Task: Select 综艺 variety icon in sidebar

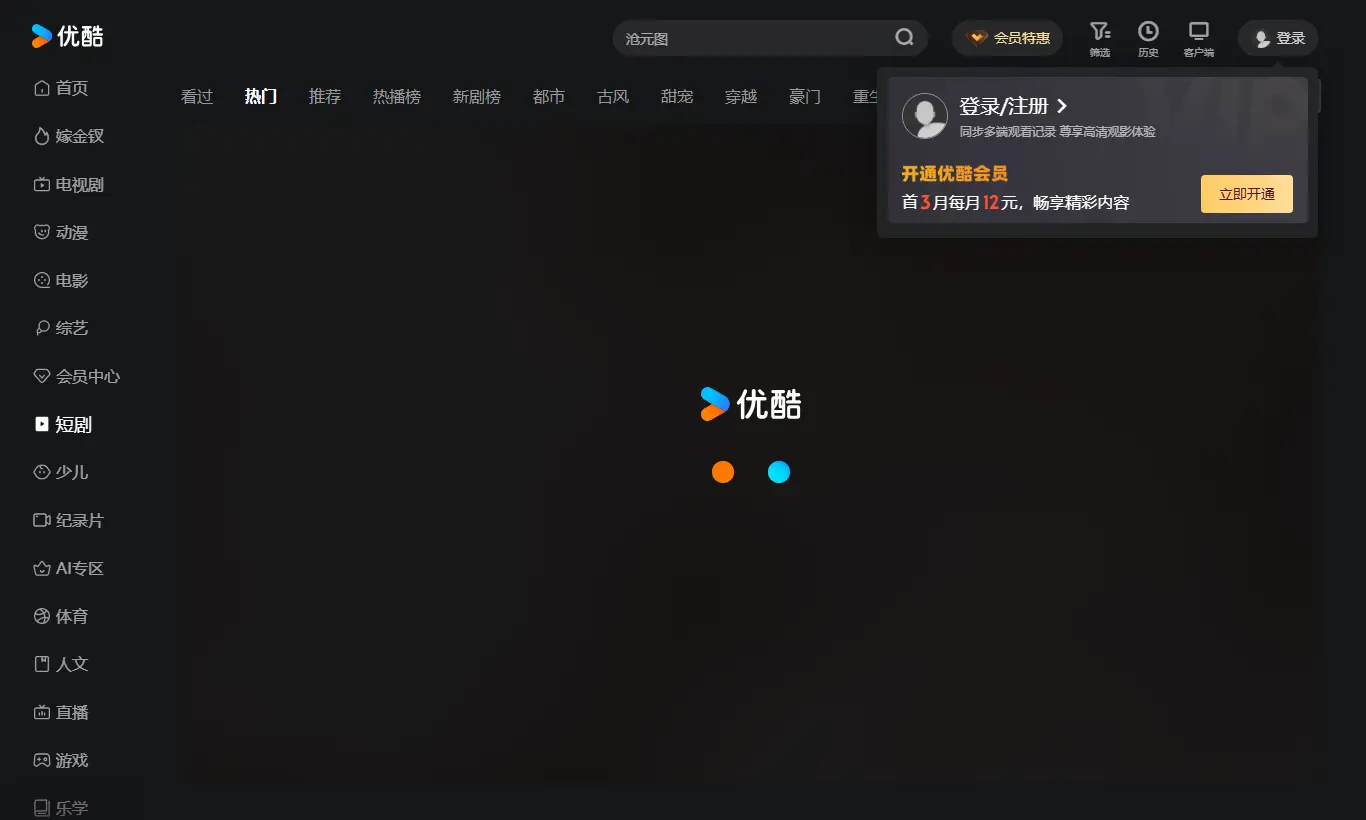Action: (42, 328)
